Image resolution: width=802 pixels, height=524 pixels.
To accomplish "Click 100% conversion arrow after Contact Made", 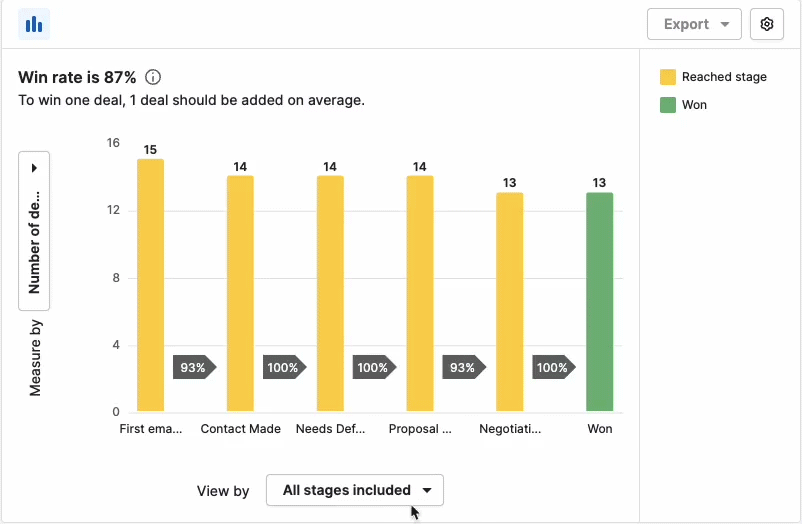I will pyautogui.click(x=284, y=367).
